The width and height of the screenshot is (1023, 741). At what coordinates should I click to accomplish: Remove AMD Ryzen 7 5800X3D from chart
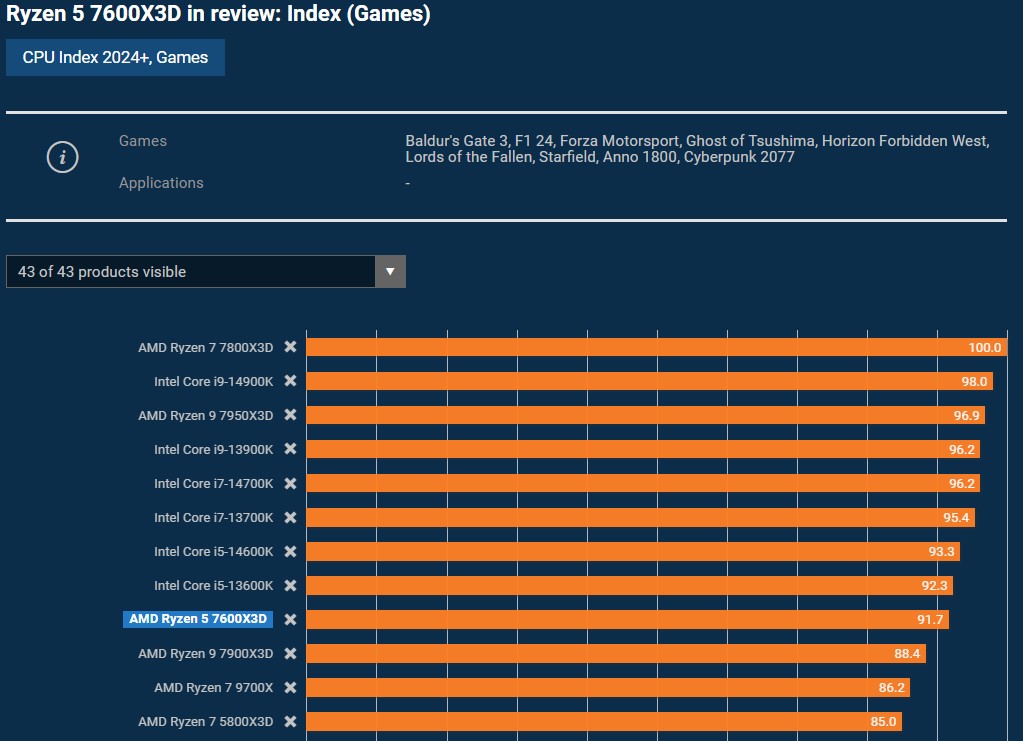tap(290, 721)
